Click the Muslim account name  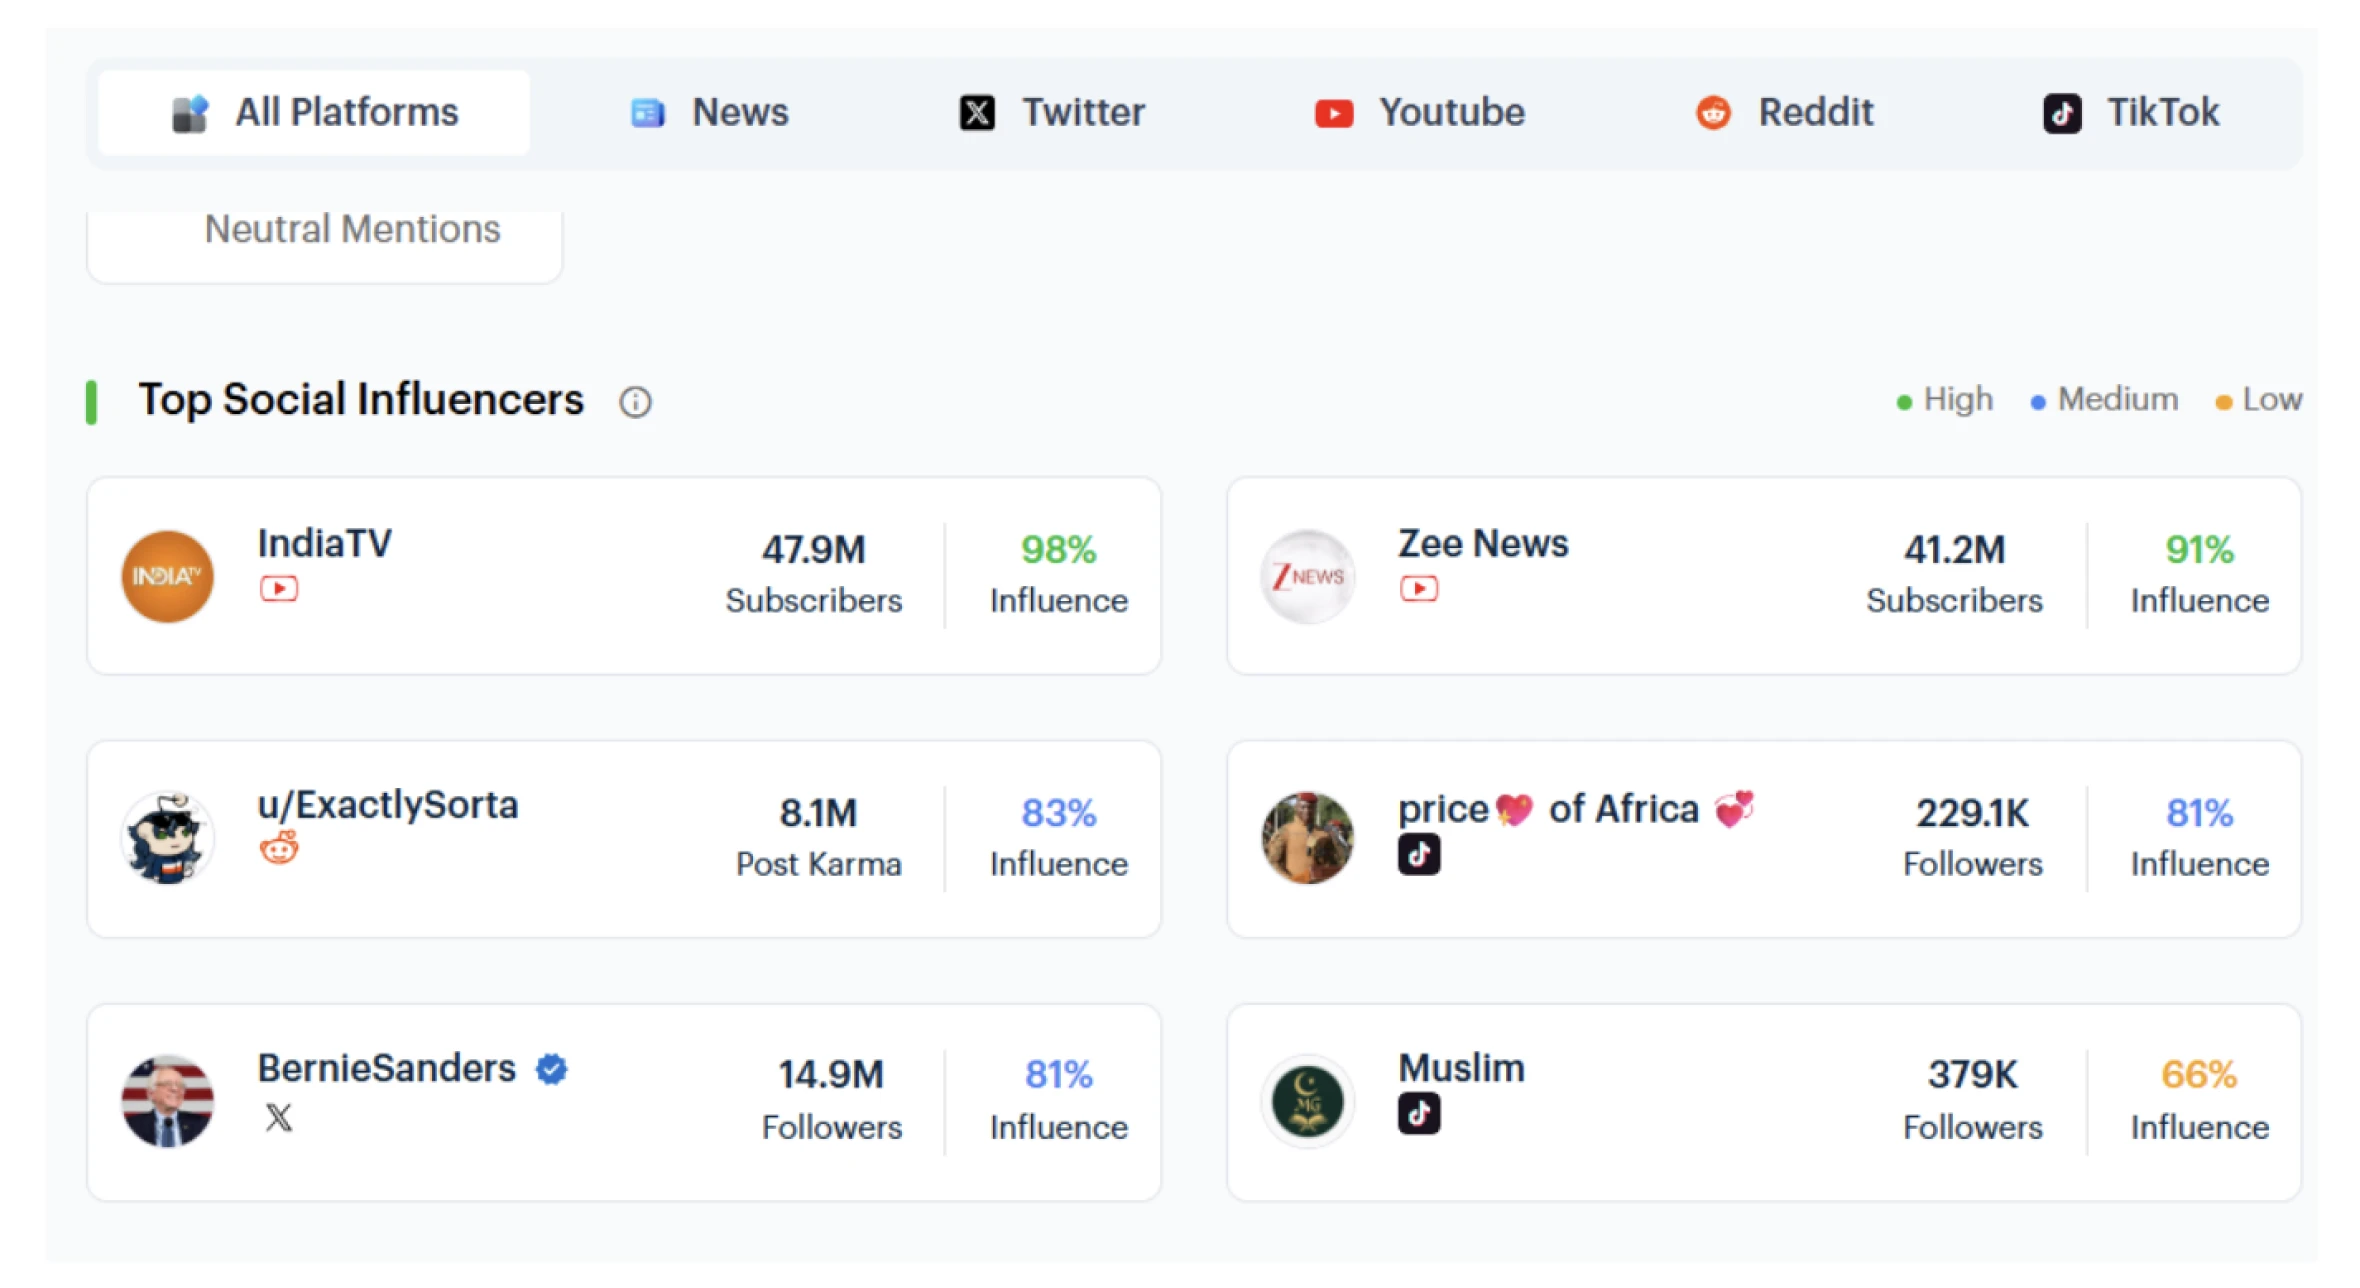click(1461, 1068)
